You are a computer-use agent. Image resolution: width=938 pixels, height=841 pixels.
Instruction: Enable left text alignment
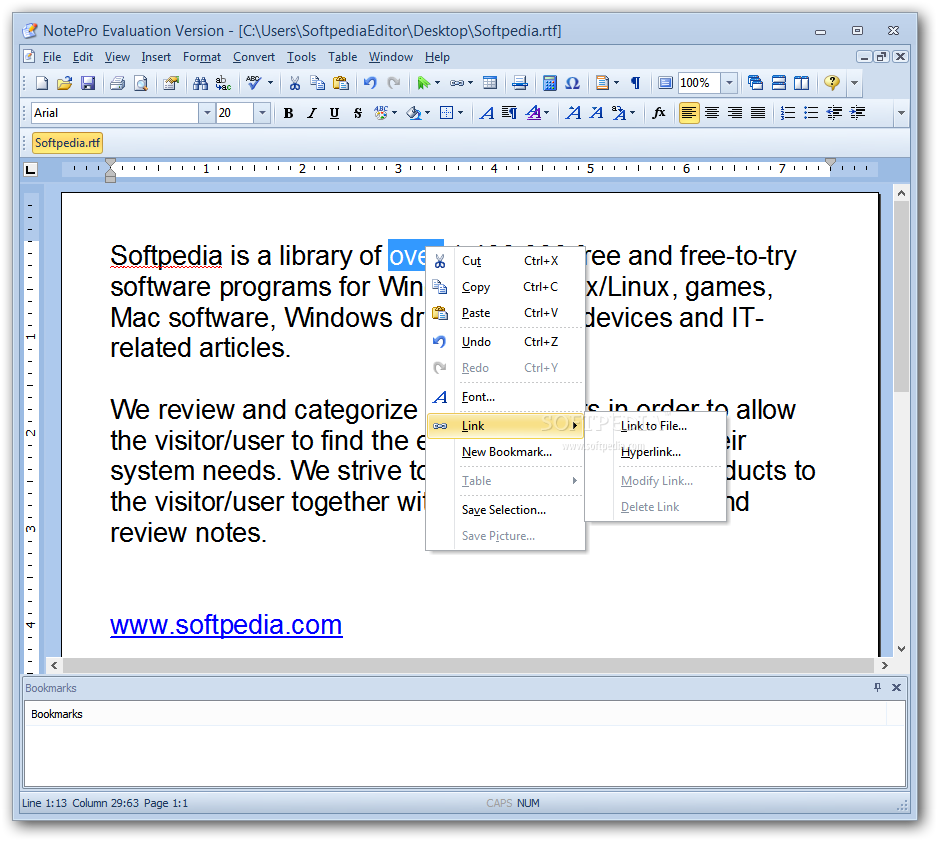pyautogui.click(x=689, y=112)
